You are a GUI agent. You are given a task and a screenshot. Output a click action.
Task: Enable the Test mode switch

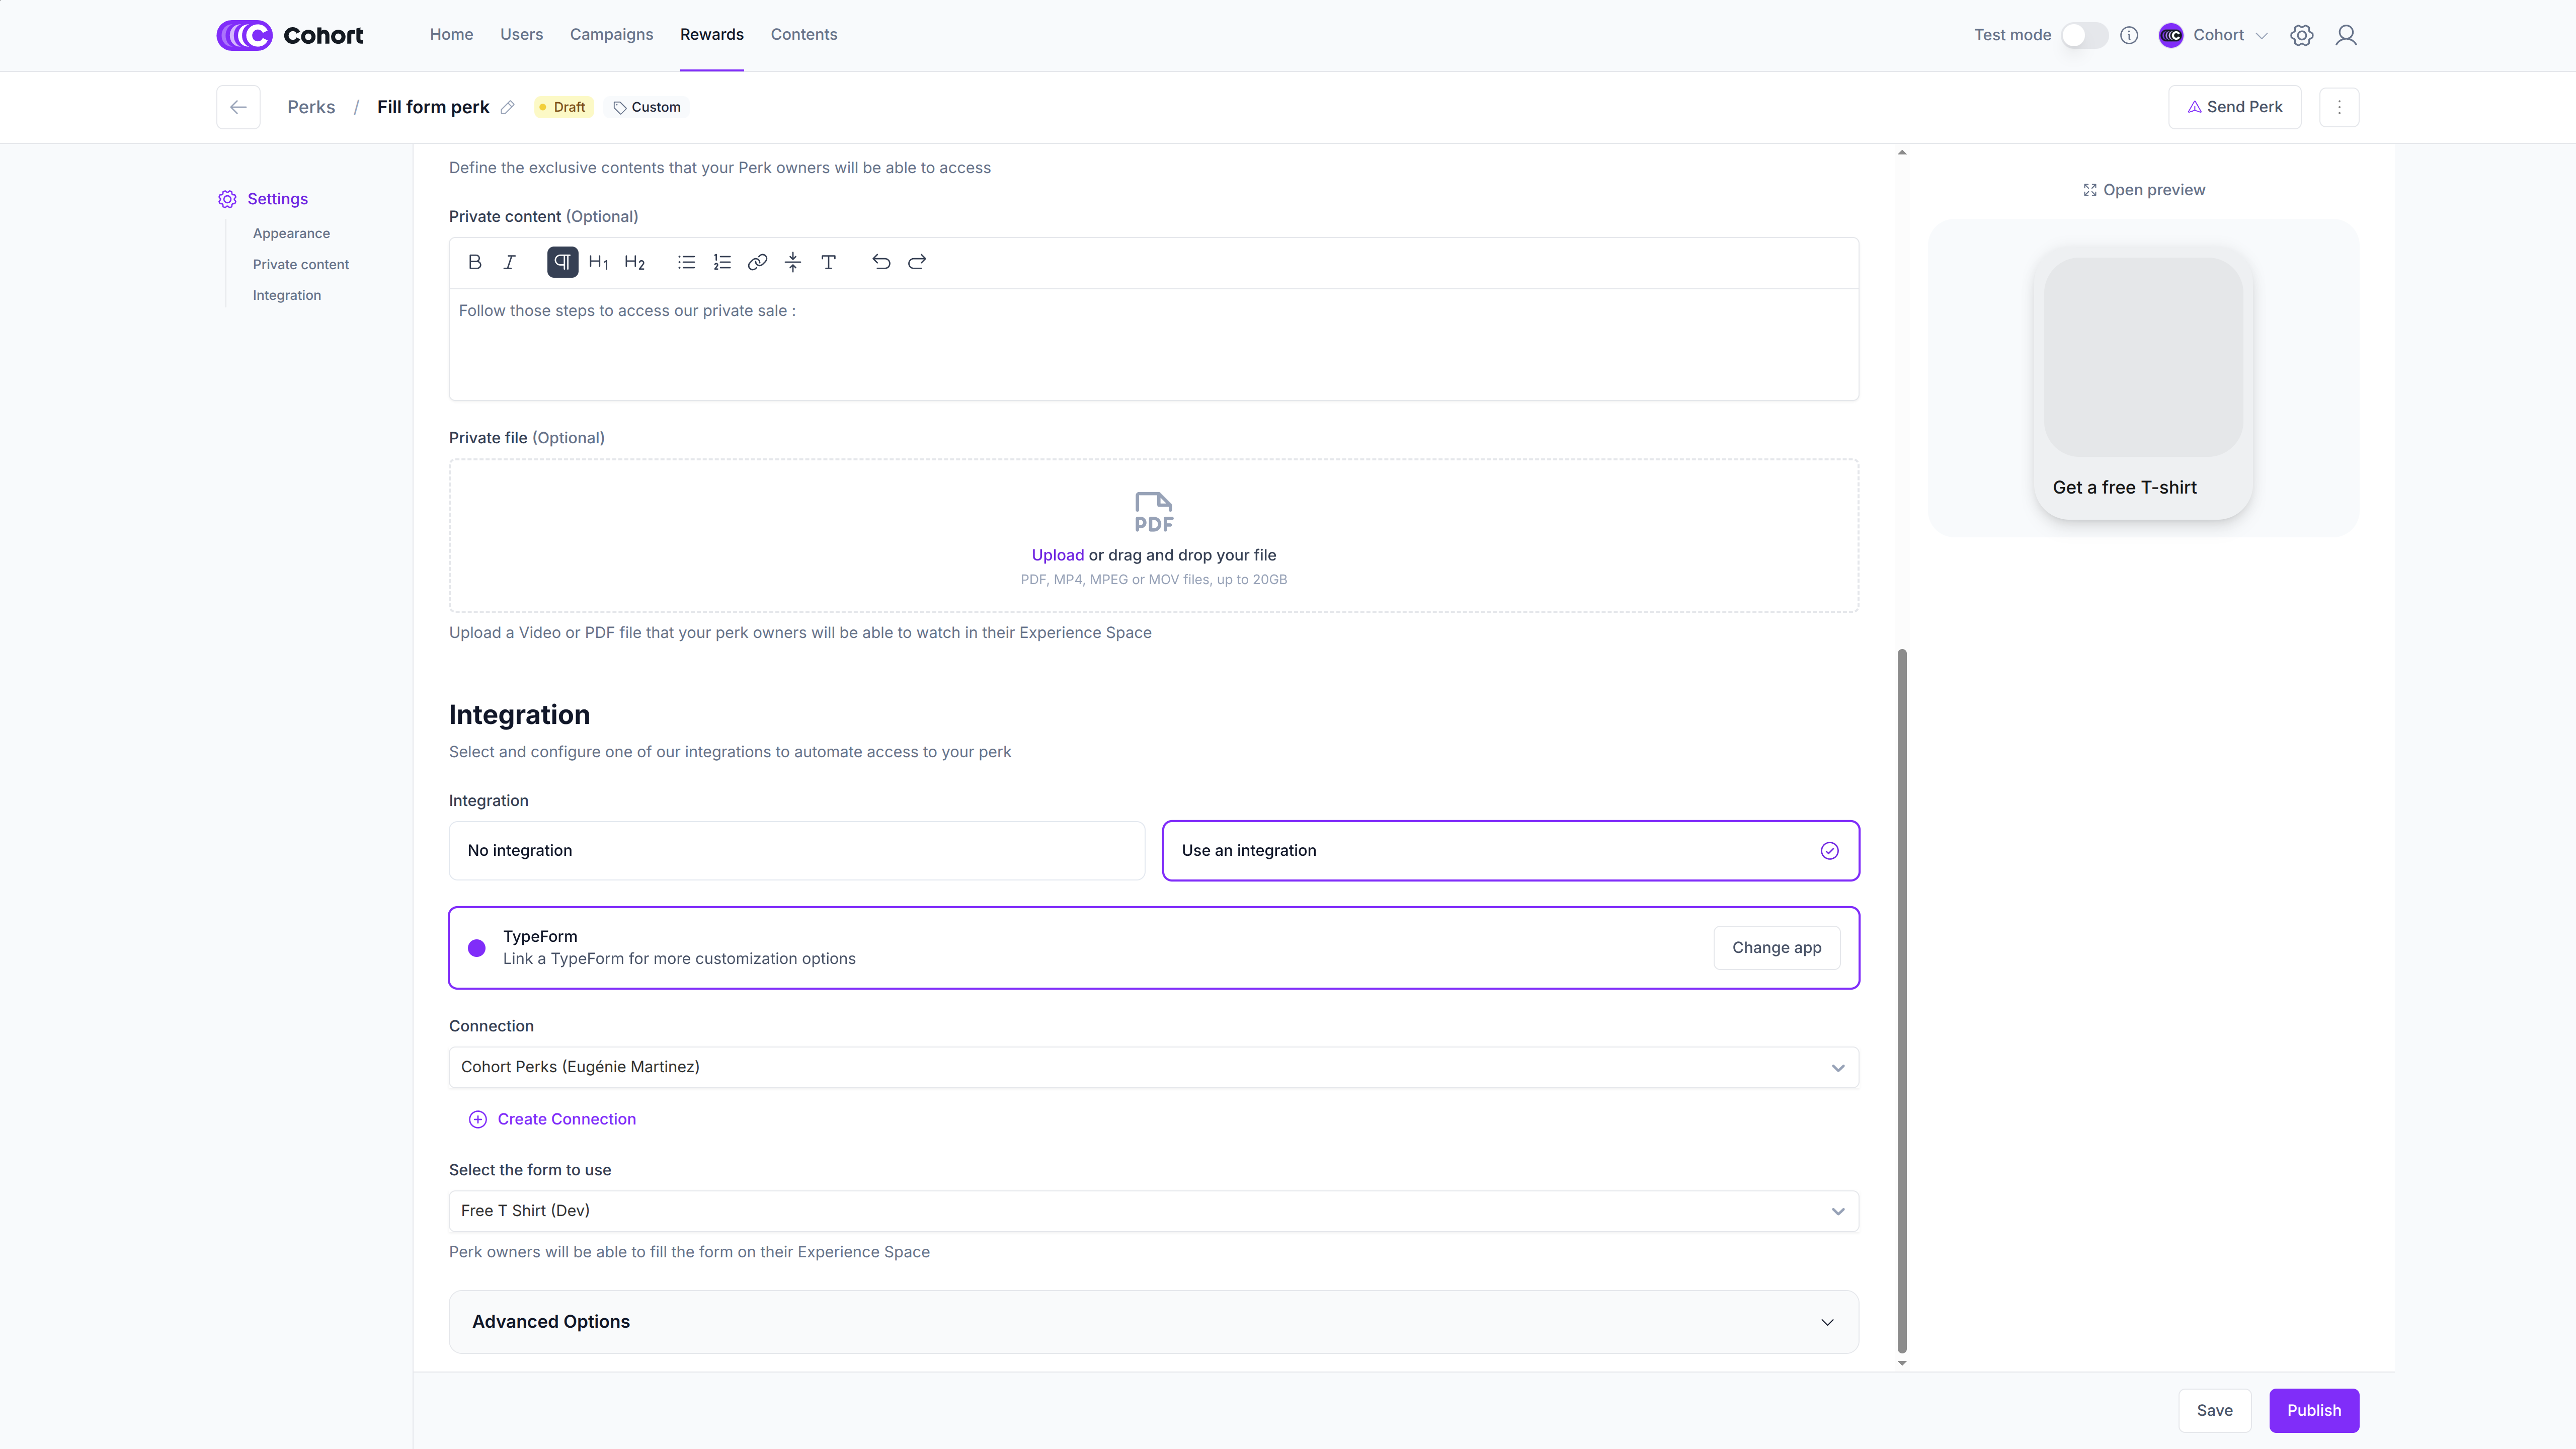coord(2084,35)
